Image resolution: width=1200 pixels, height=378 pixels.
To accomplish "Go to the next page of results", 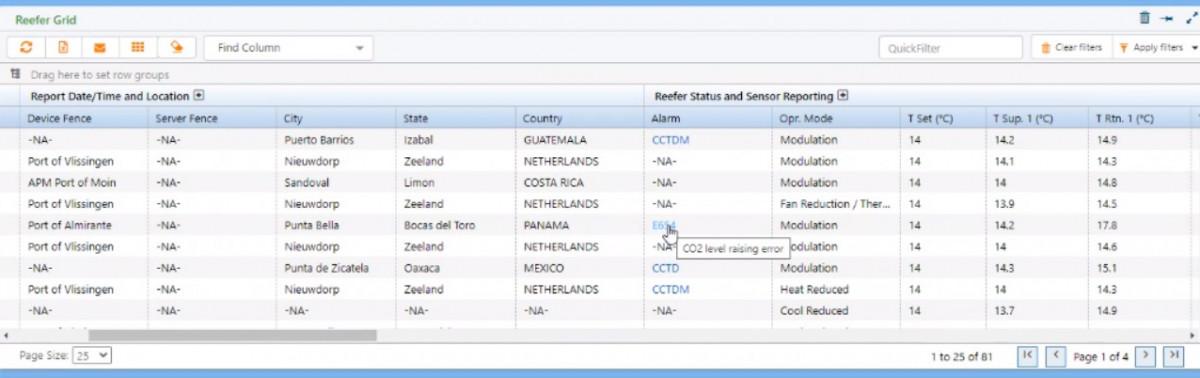I will click(x=1147, y=355).
